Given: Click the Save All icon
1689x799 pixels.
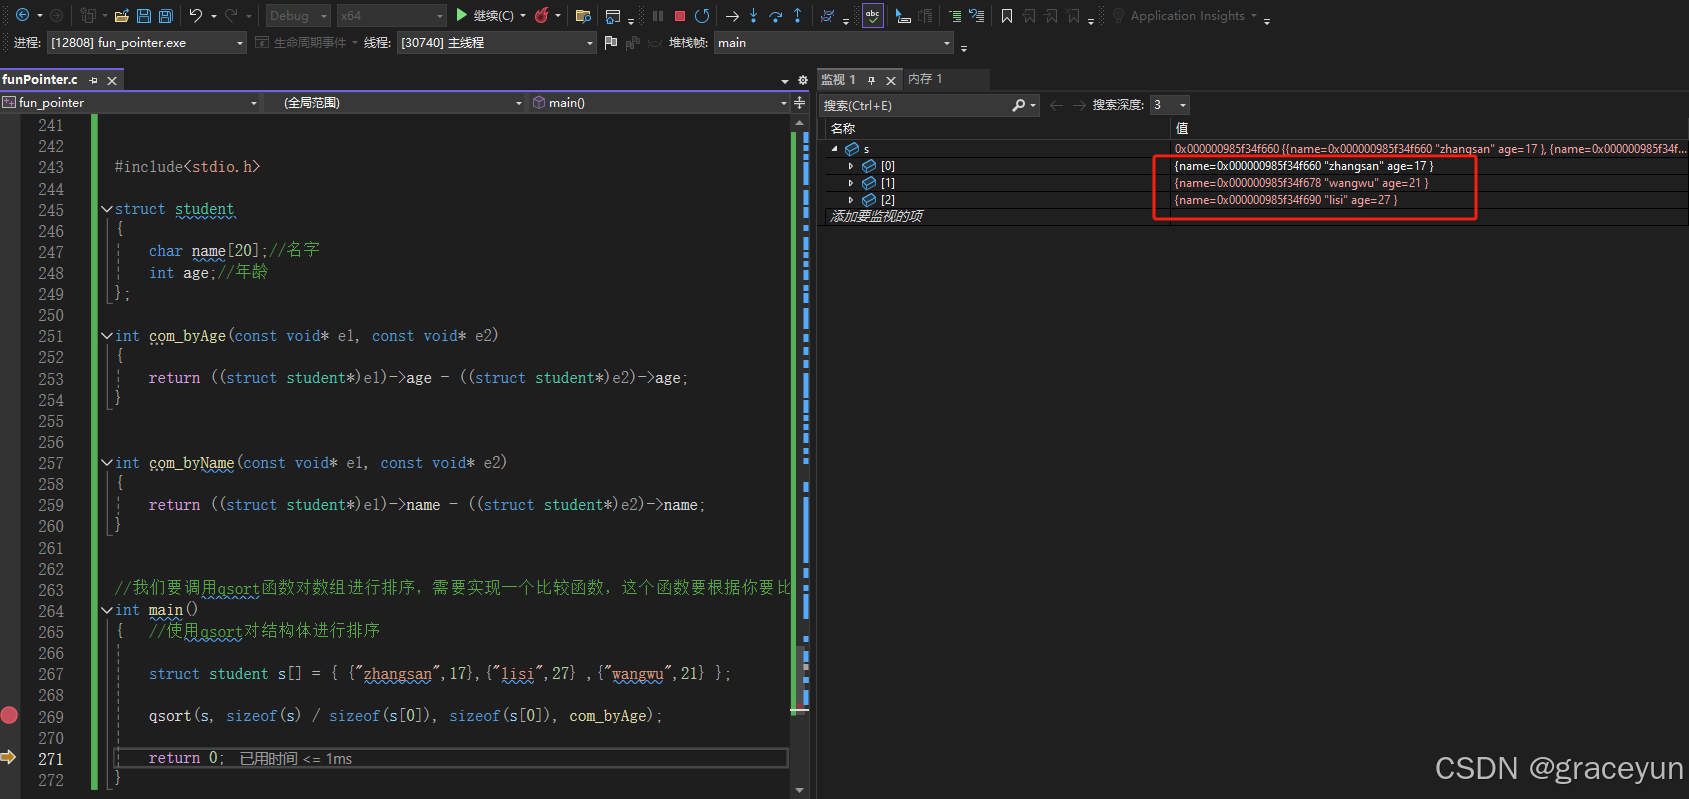Looking at the screenshot, I should pos(166,15).
